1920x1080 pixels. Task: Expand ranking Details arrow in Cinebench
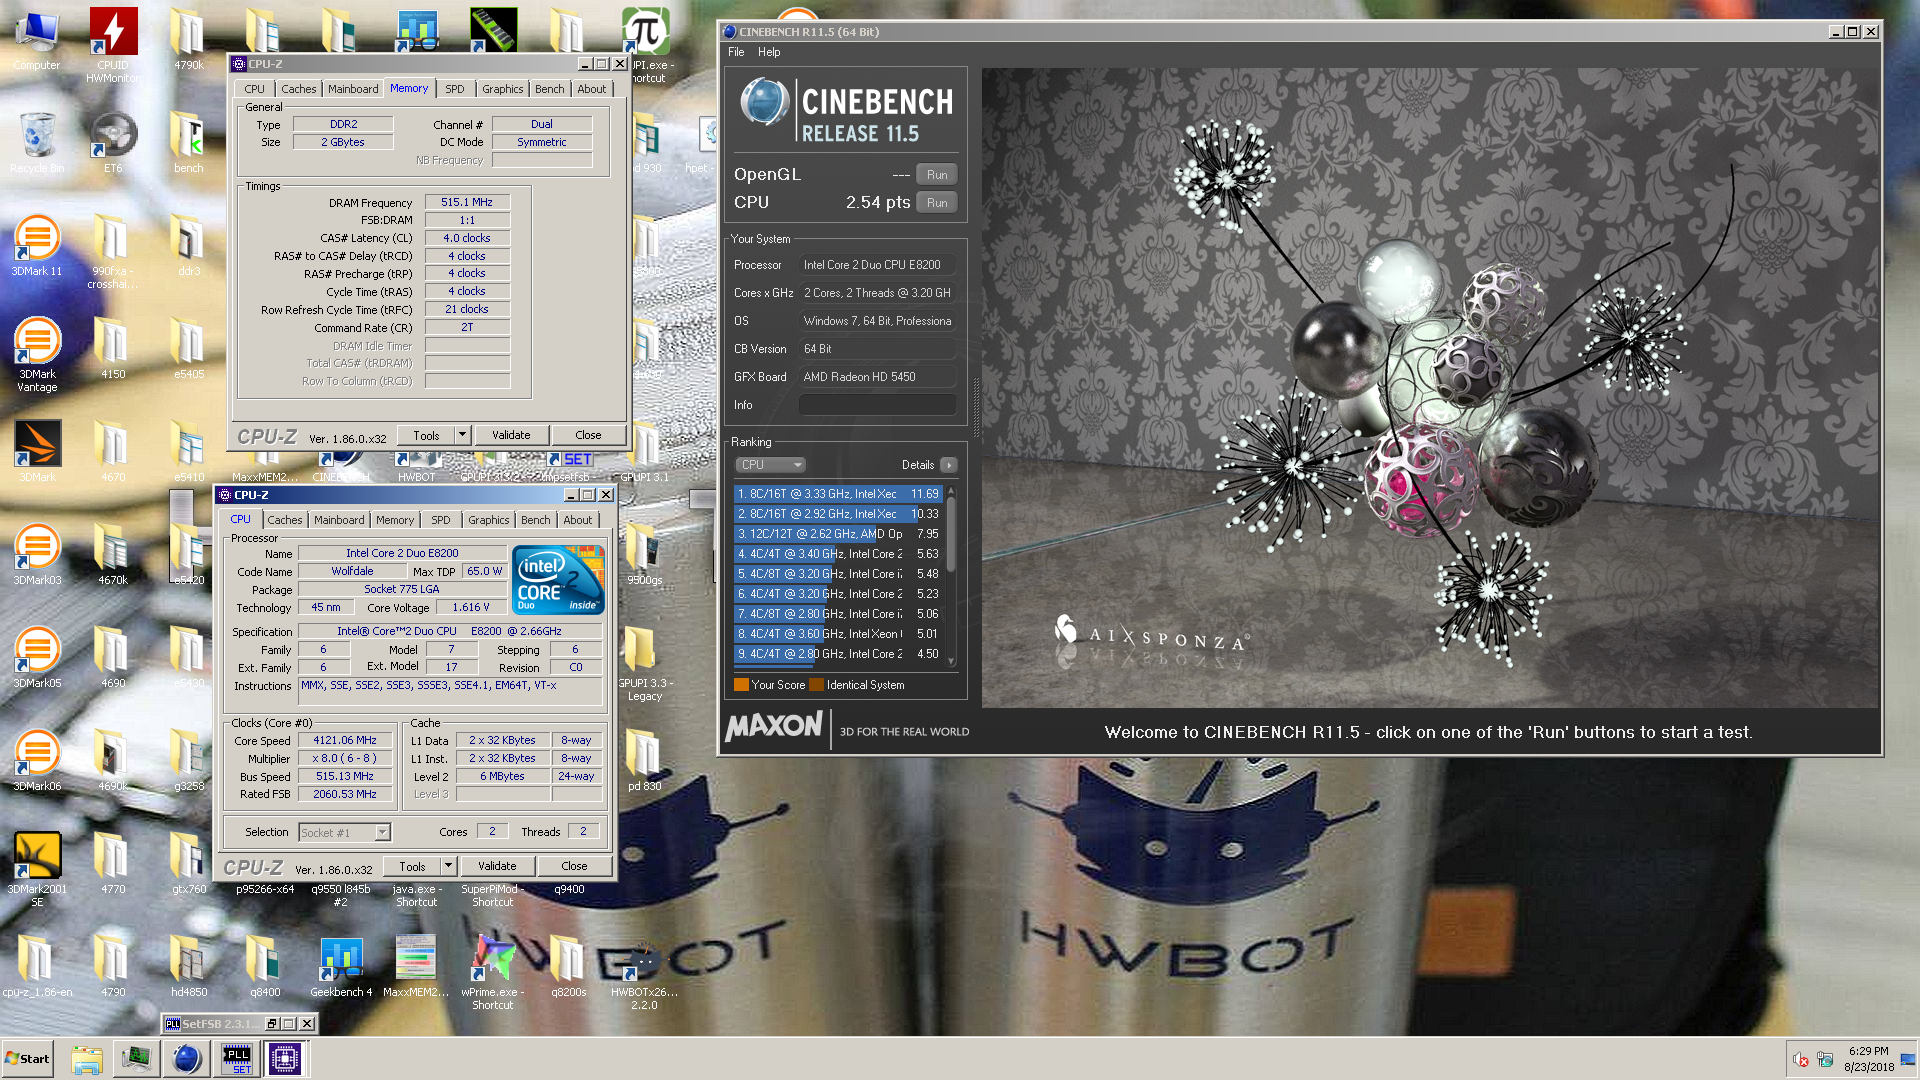click(949, 465)
